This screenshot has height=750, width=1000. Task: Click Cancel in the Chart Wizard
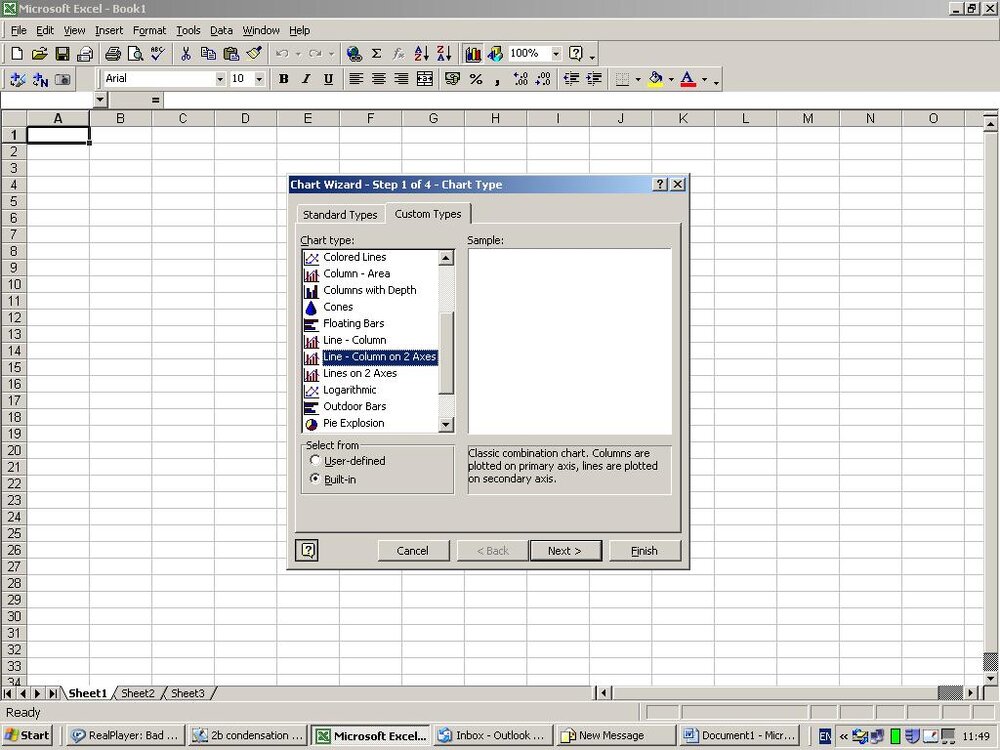tap(413, 550)
